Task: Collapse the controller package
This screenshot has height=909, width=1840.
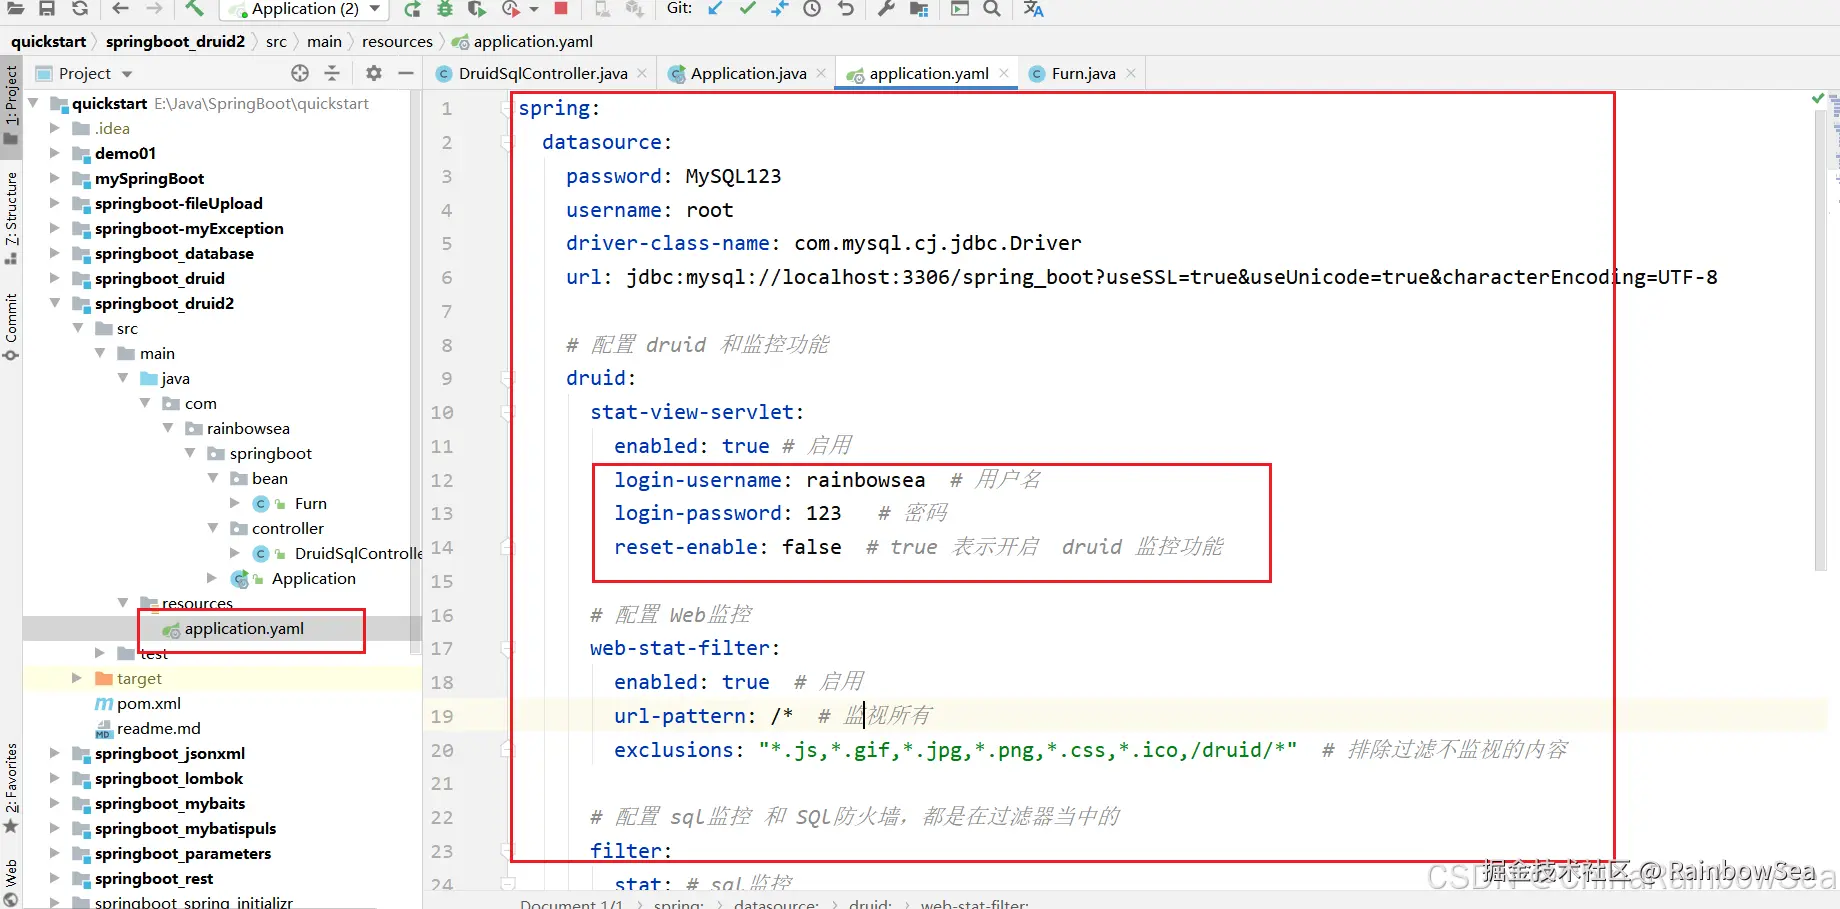Action: click(x=213, y=528)
